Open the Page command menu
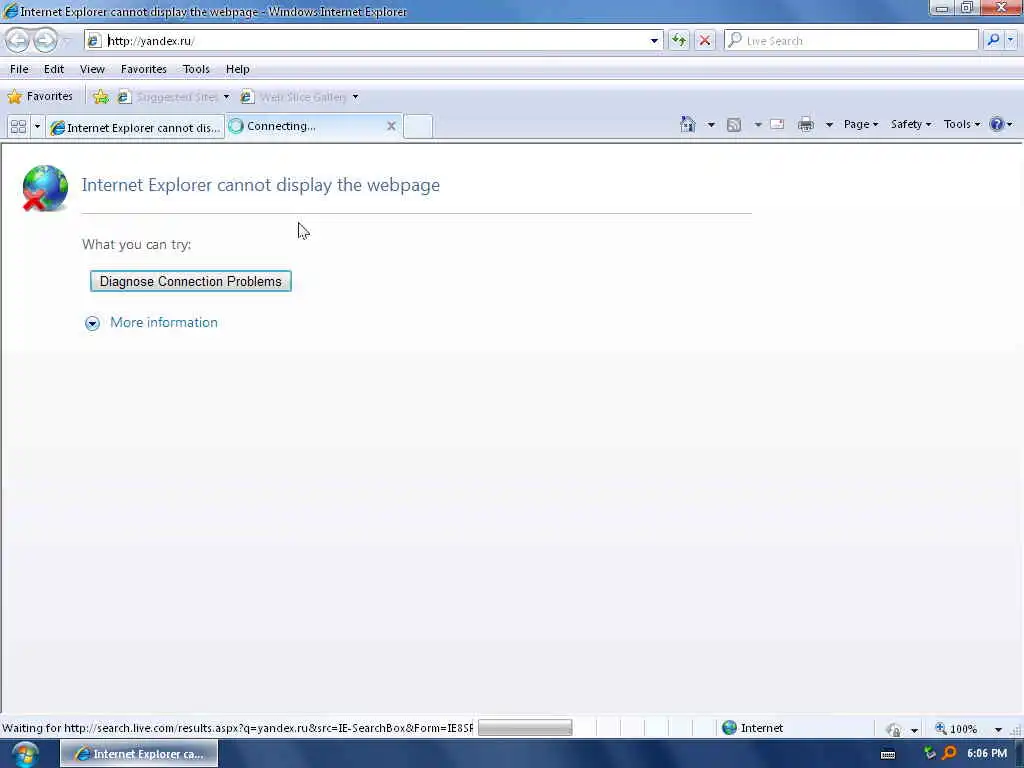This screenshot has height=768, width=1024. click(x=861, y=124)
